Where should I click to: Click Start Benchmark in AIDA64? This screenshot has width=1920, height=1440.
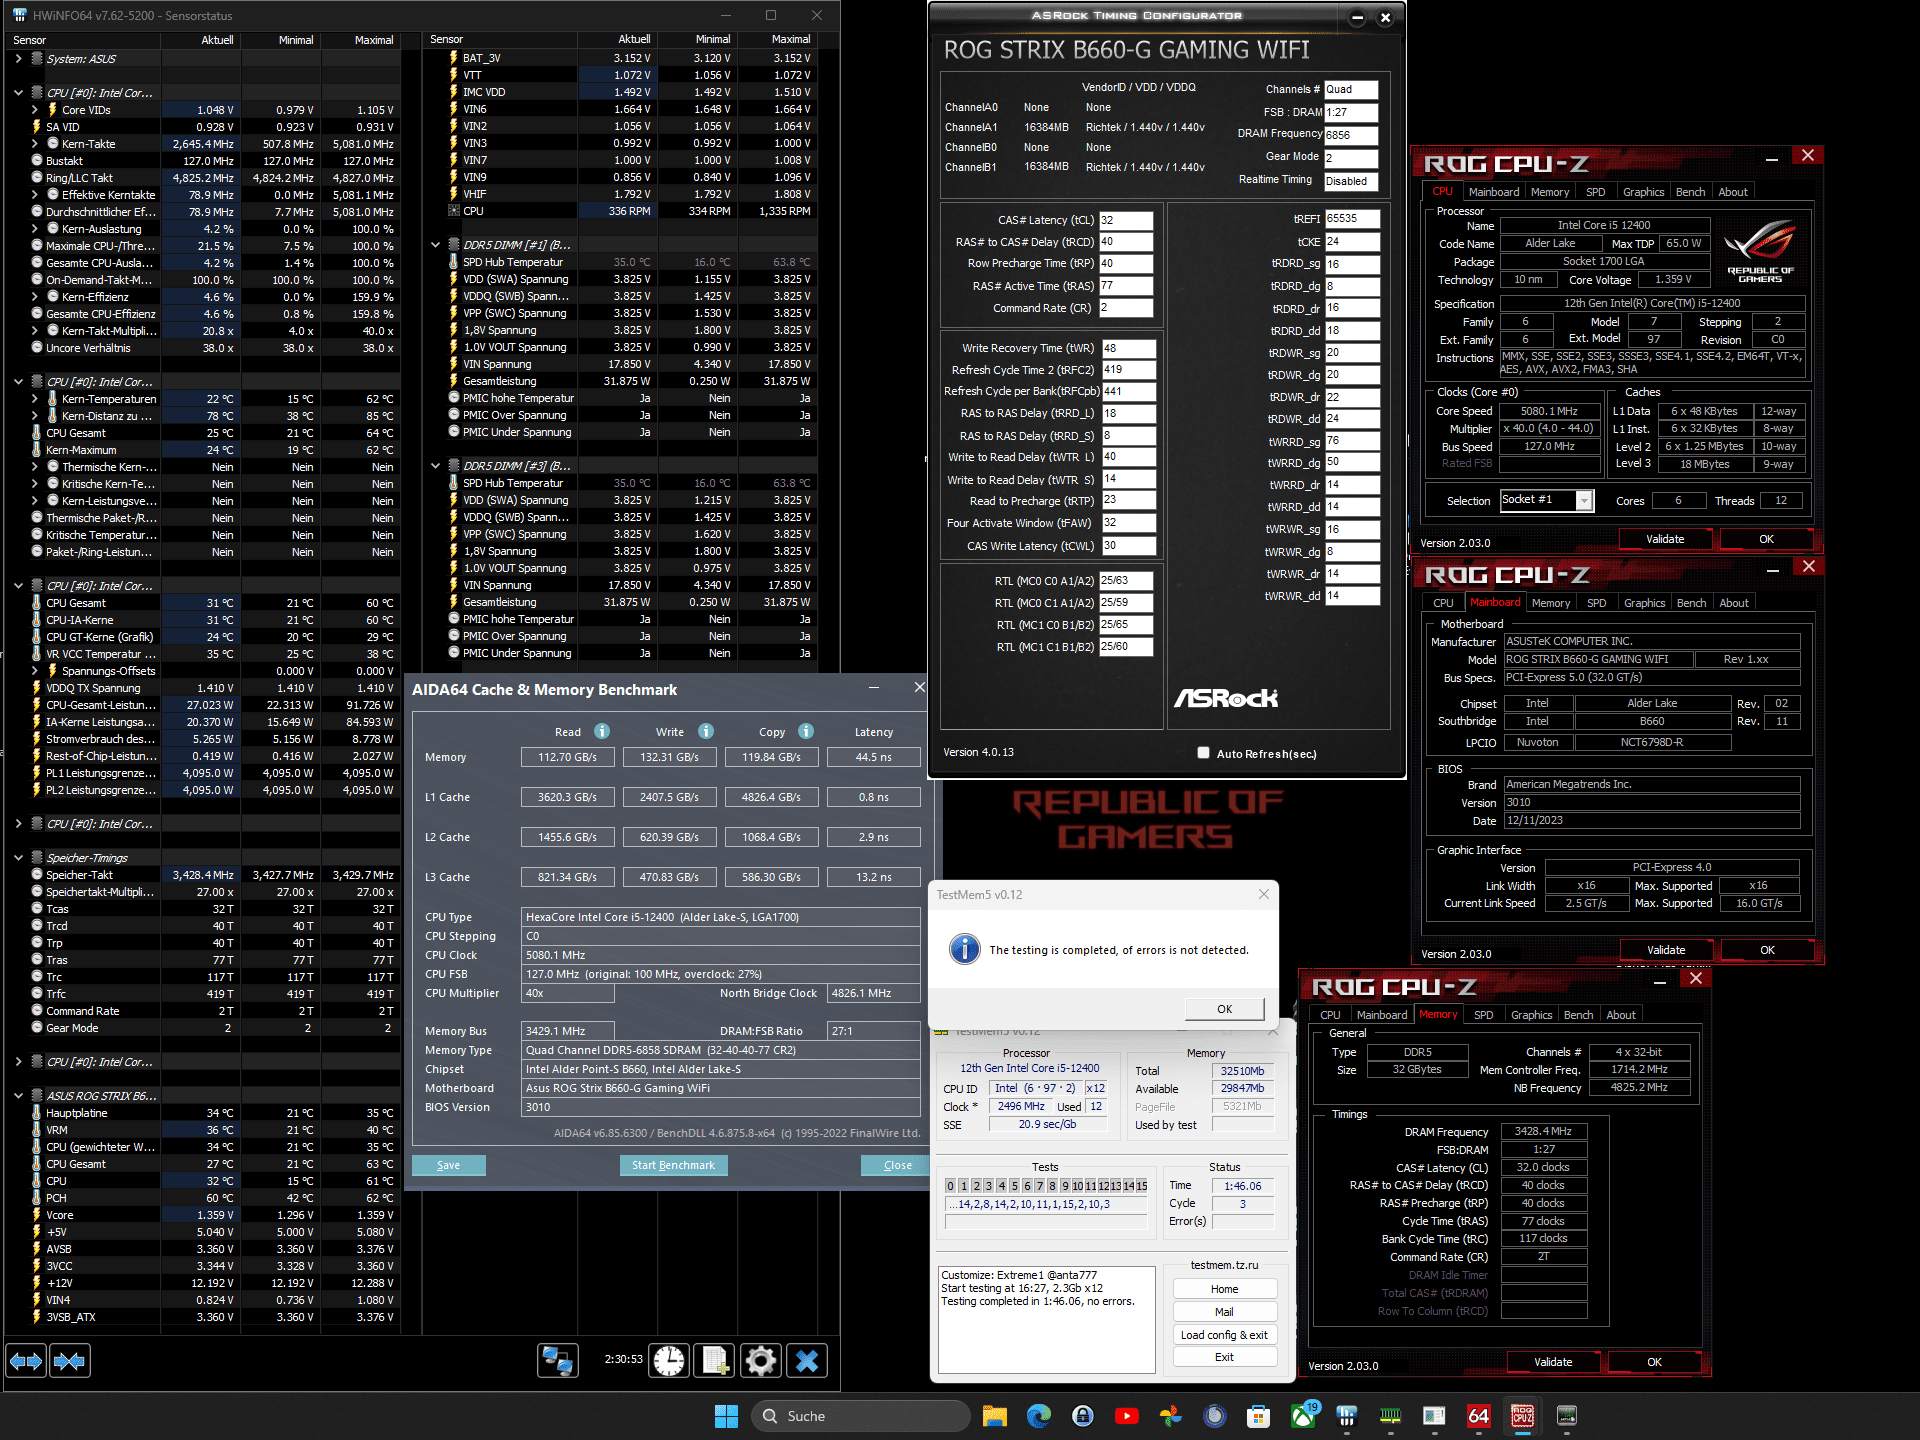tap(673, 1165)
